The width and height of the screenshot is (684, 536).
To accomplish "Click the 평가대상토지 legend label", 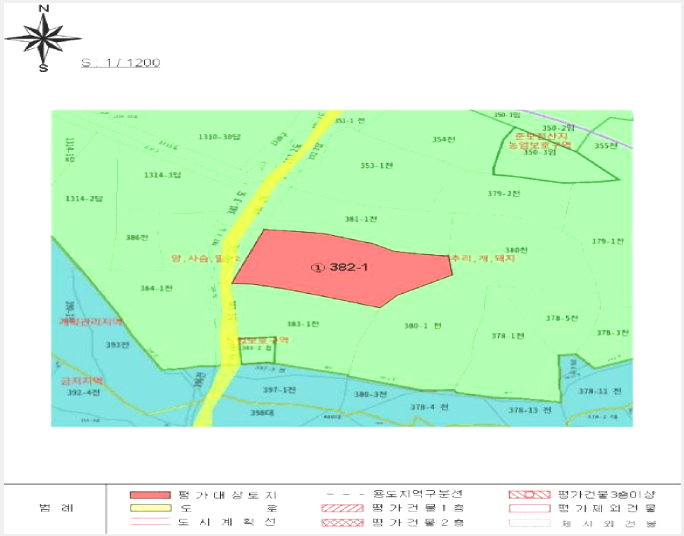I will pos(228,495).
